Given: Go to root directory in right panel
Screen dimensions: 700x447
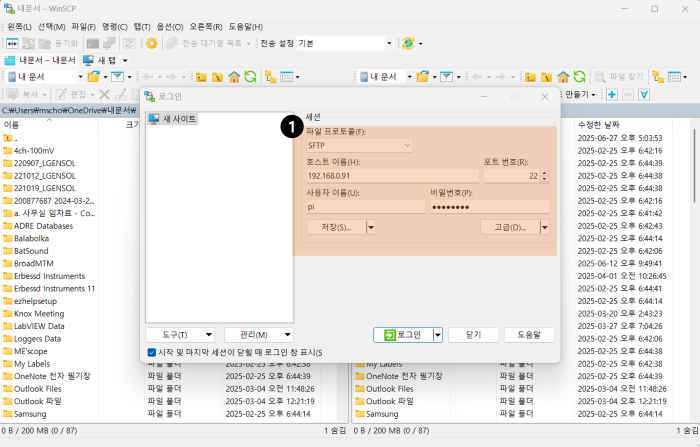Looking at the screenshot, I should click(546, 77).
